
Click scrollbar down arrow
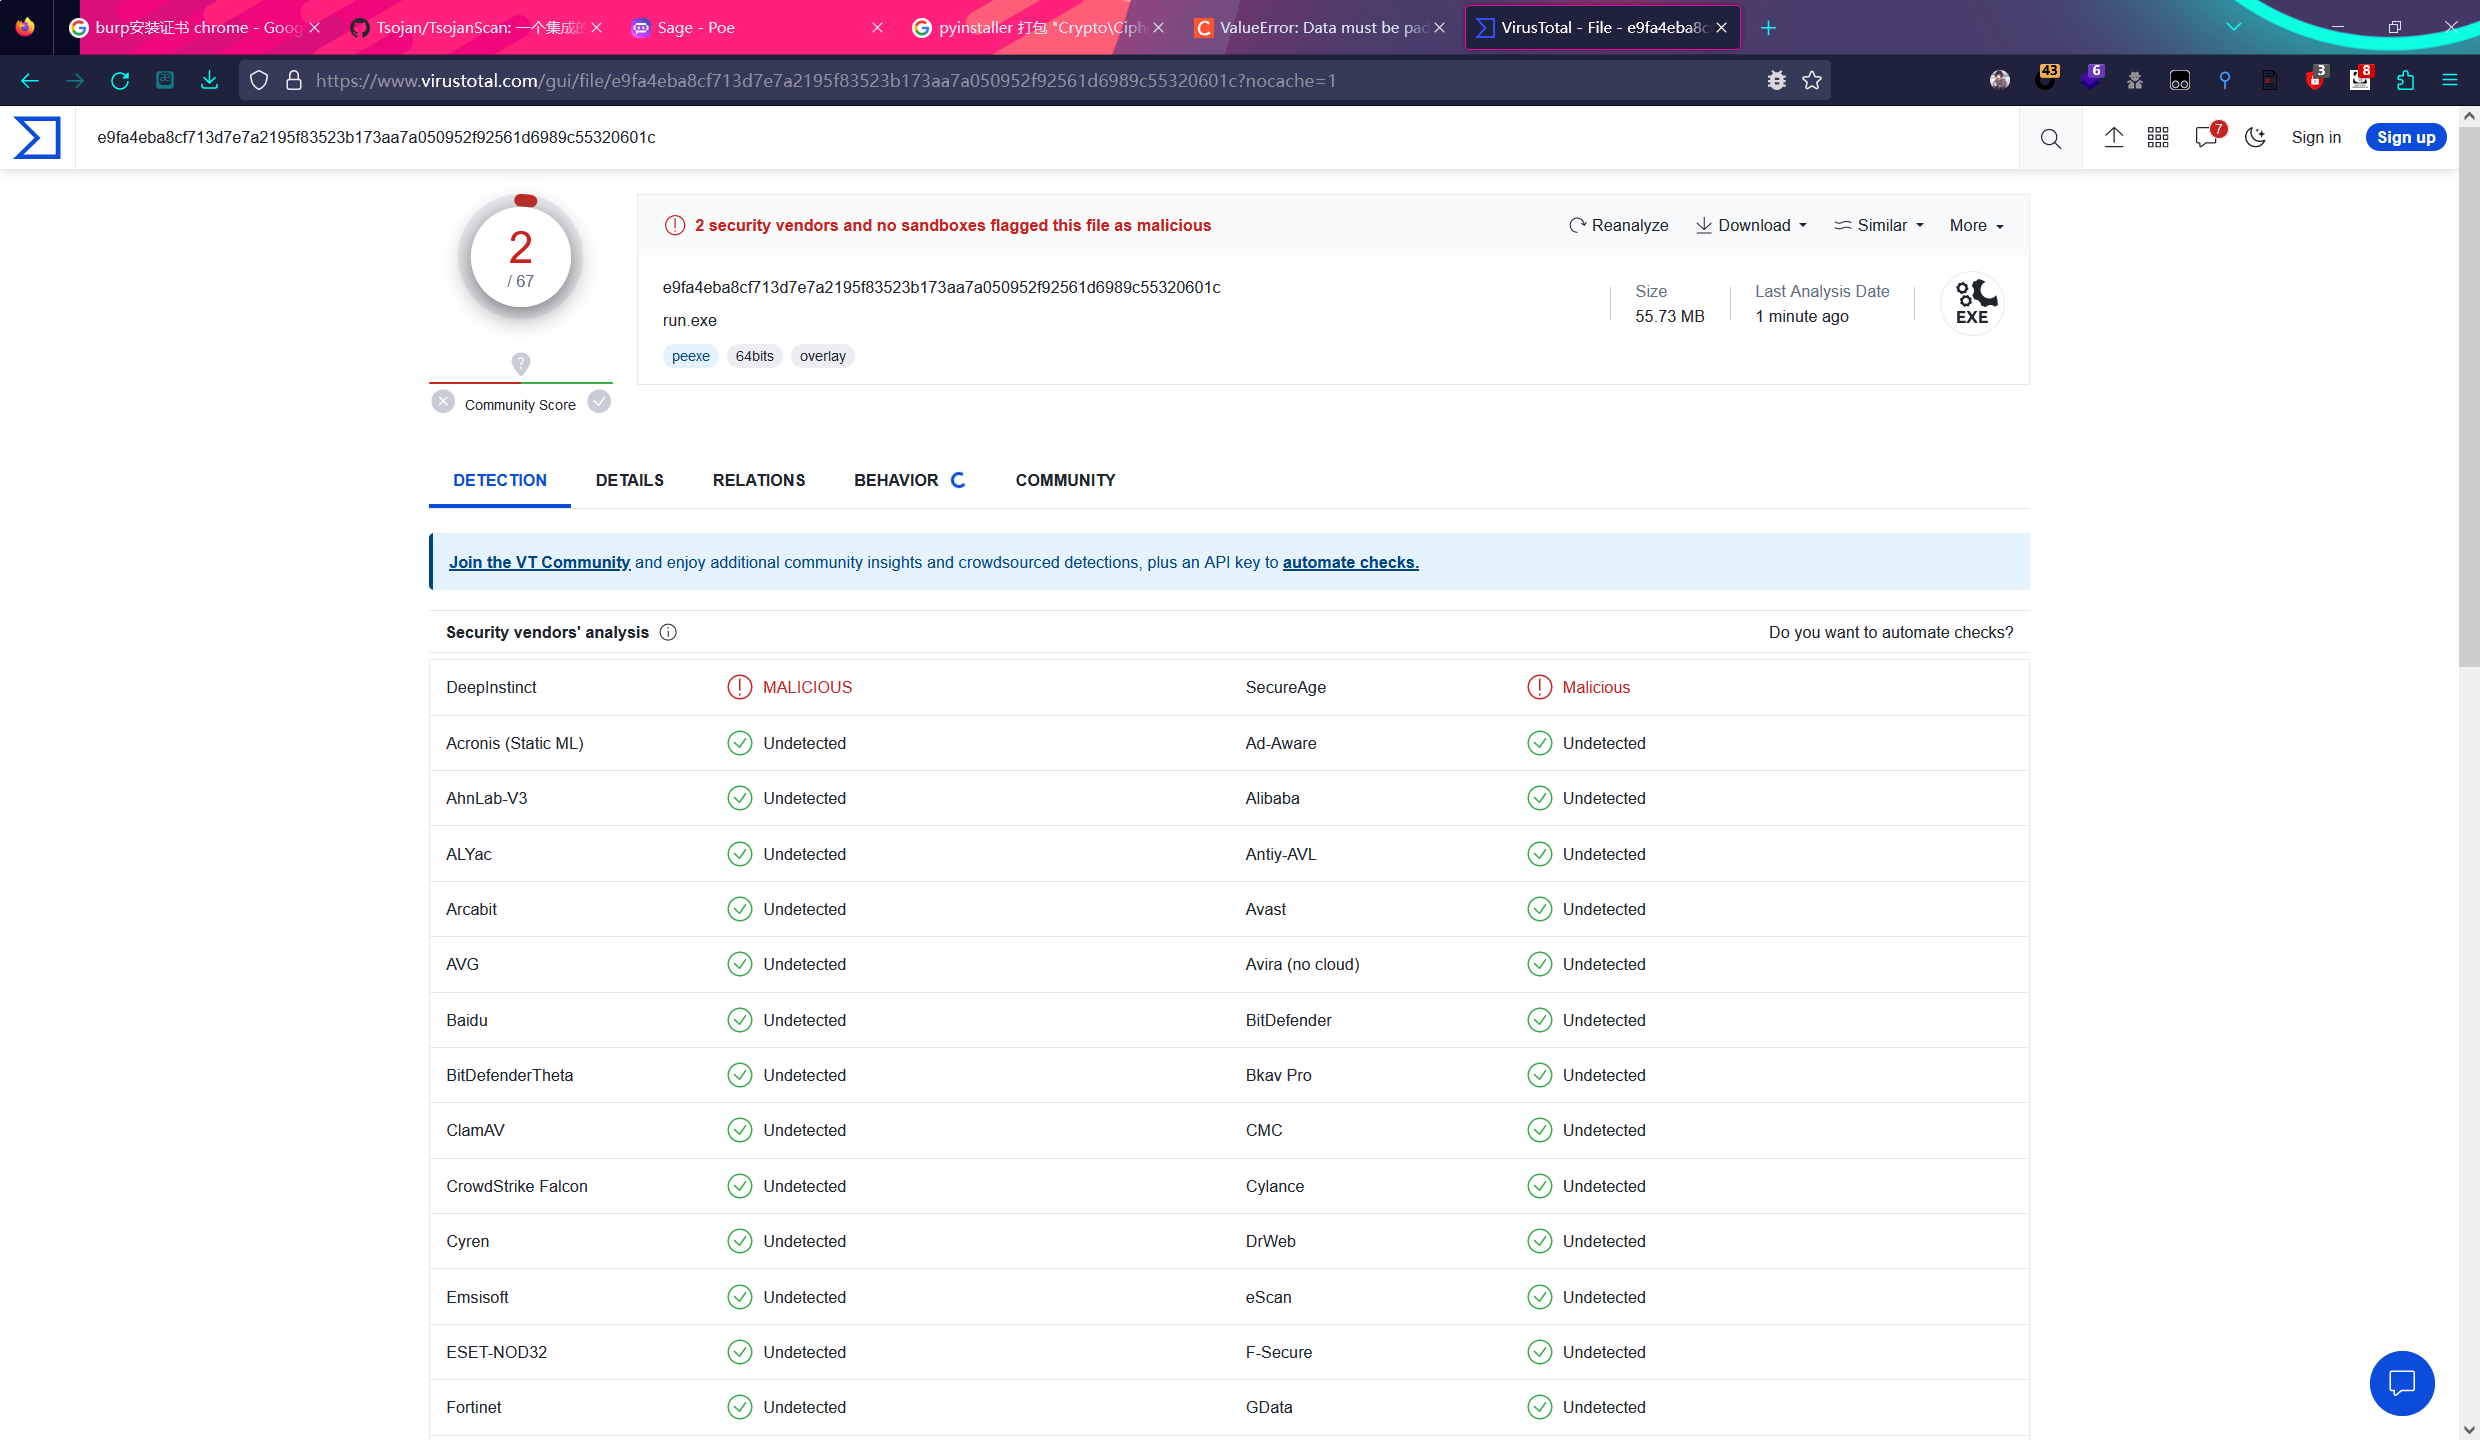tap(2469, 1430)
